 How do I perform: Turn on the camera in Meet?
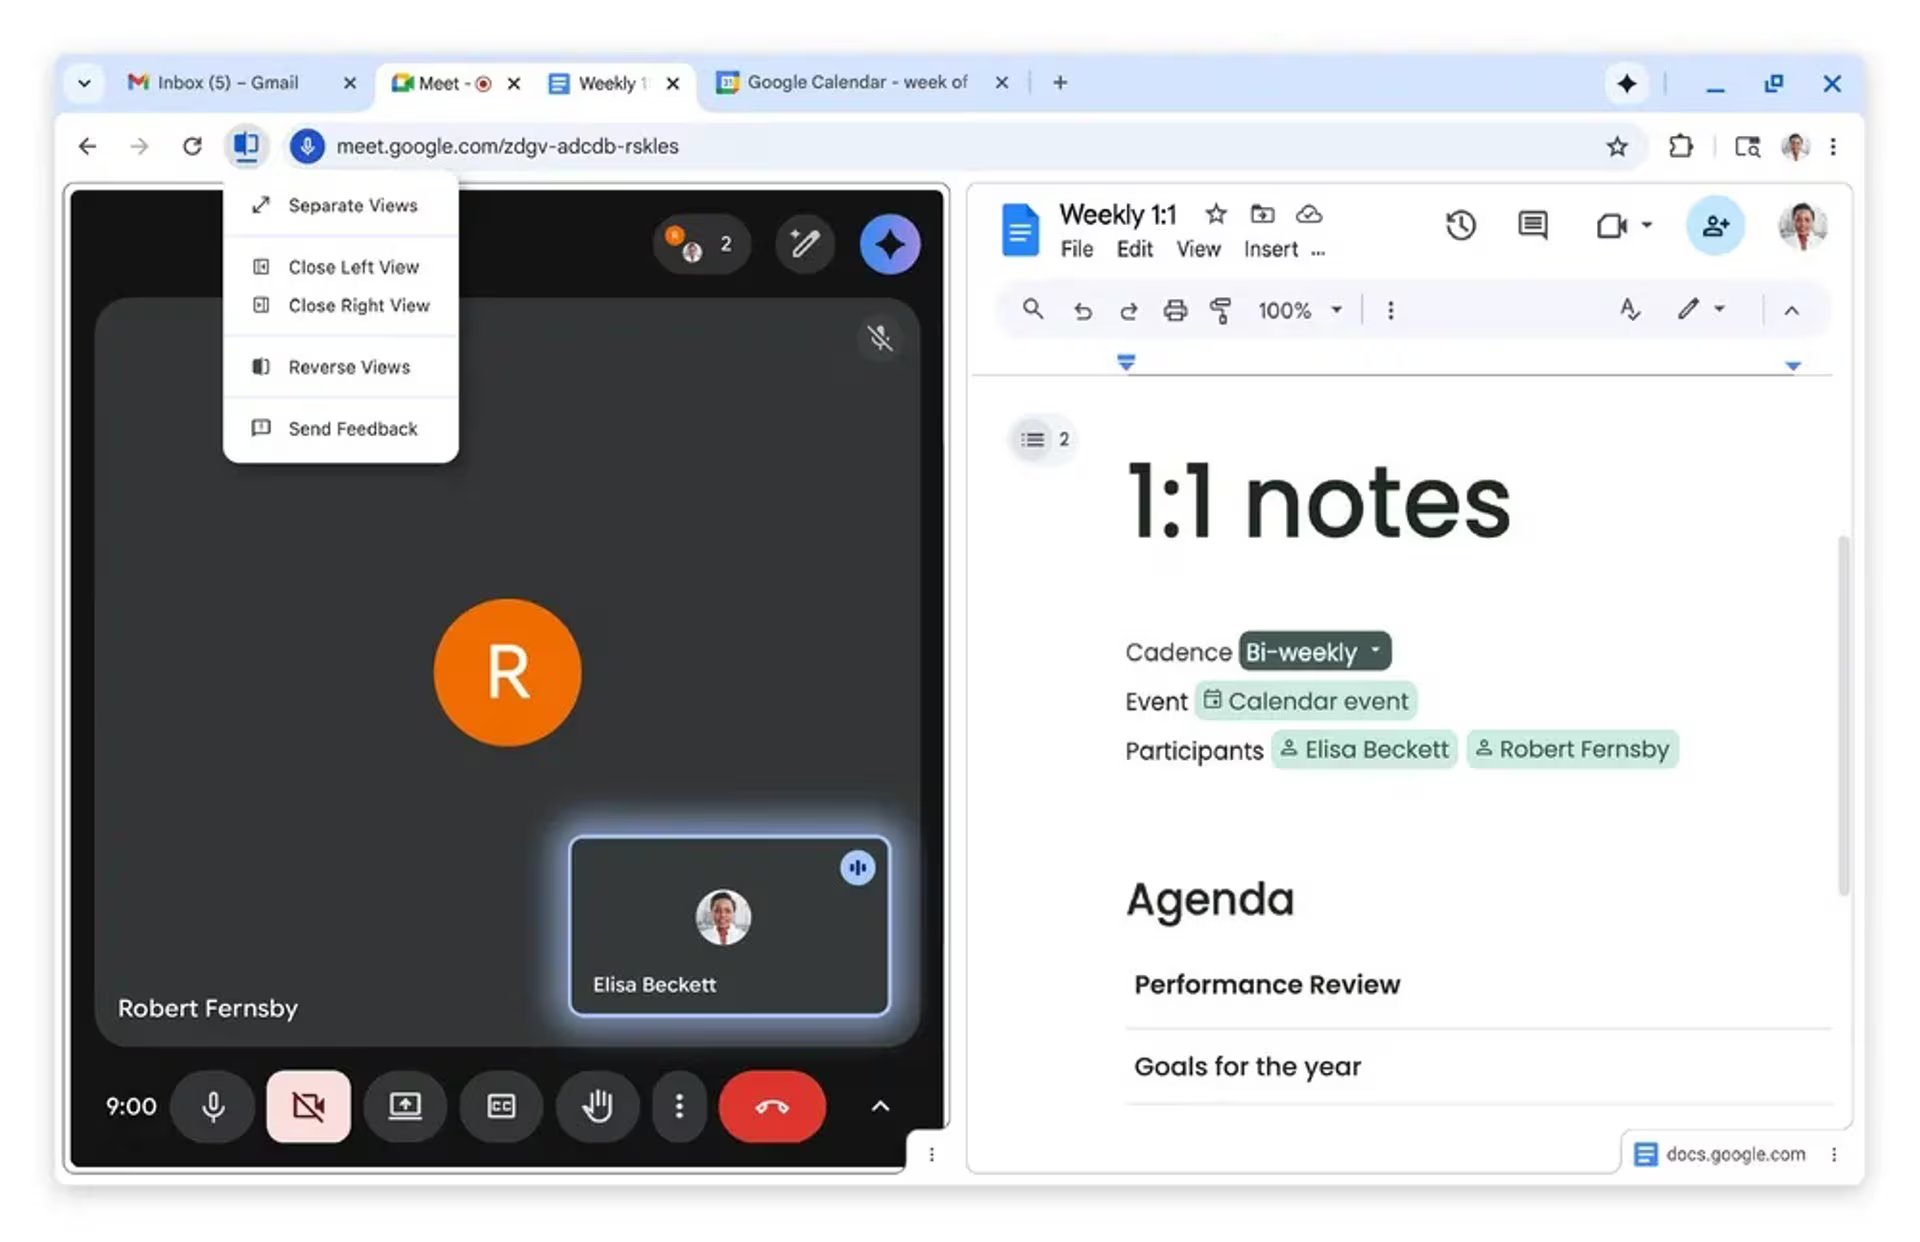[308, 1107]
